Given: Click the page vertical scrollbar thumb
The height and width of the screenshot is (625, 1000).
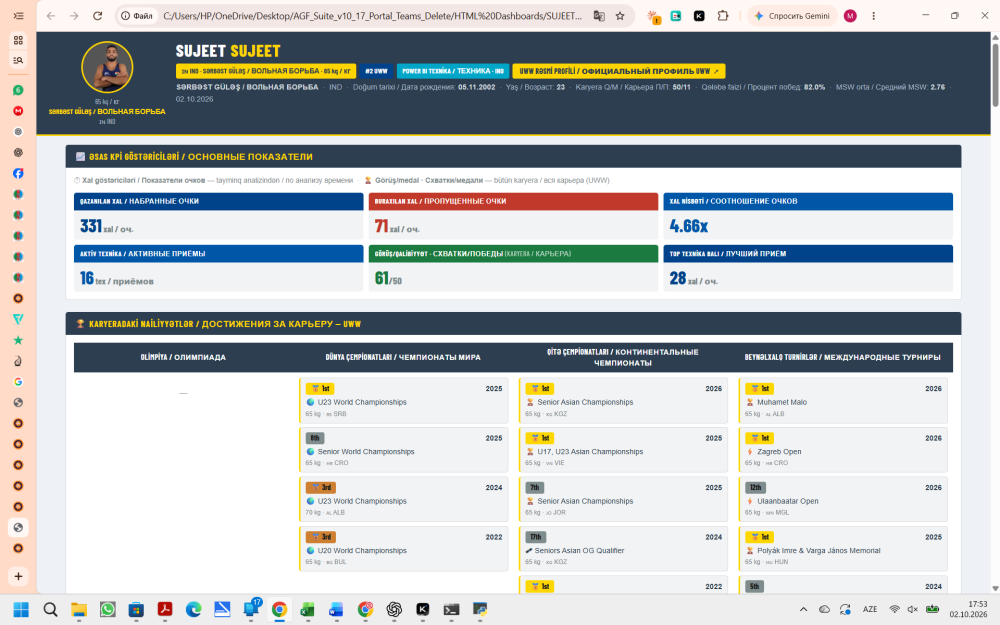Looking at the screenshot, I should coord(995,75).
